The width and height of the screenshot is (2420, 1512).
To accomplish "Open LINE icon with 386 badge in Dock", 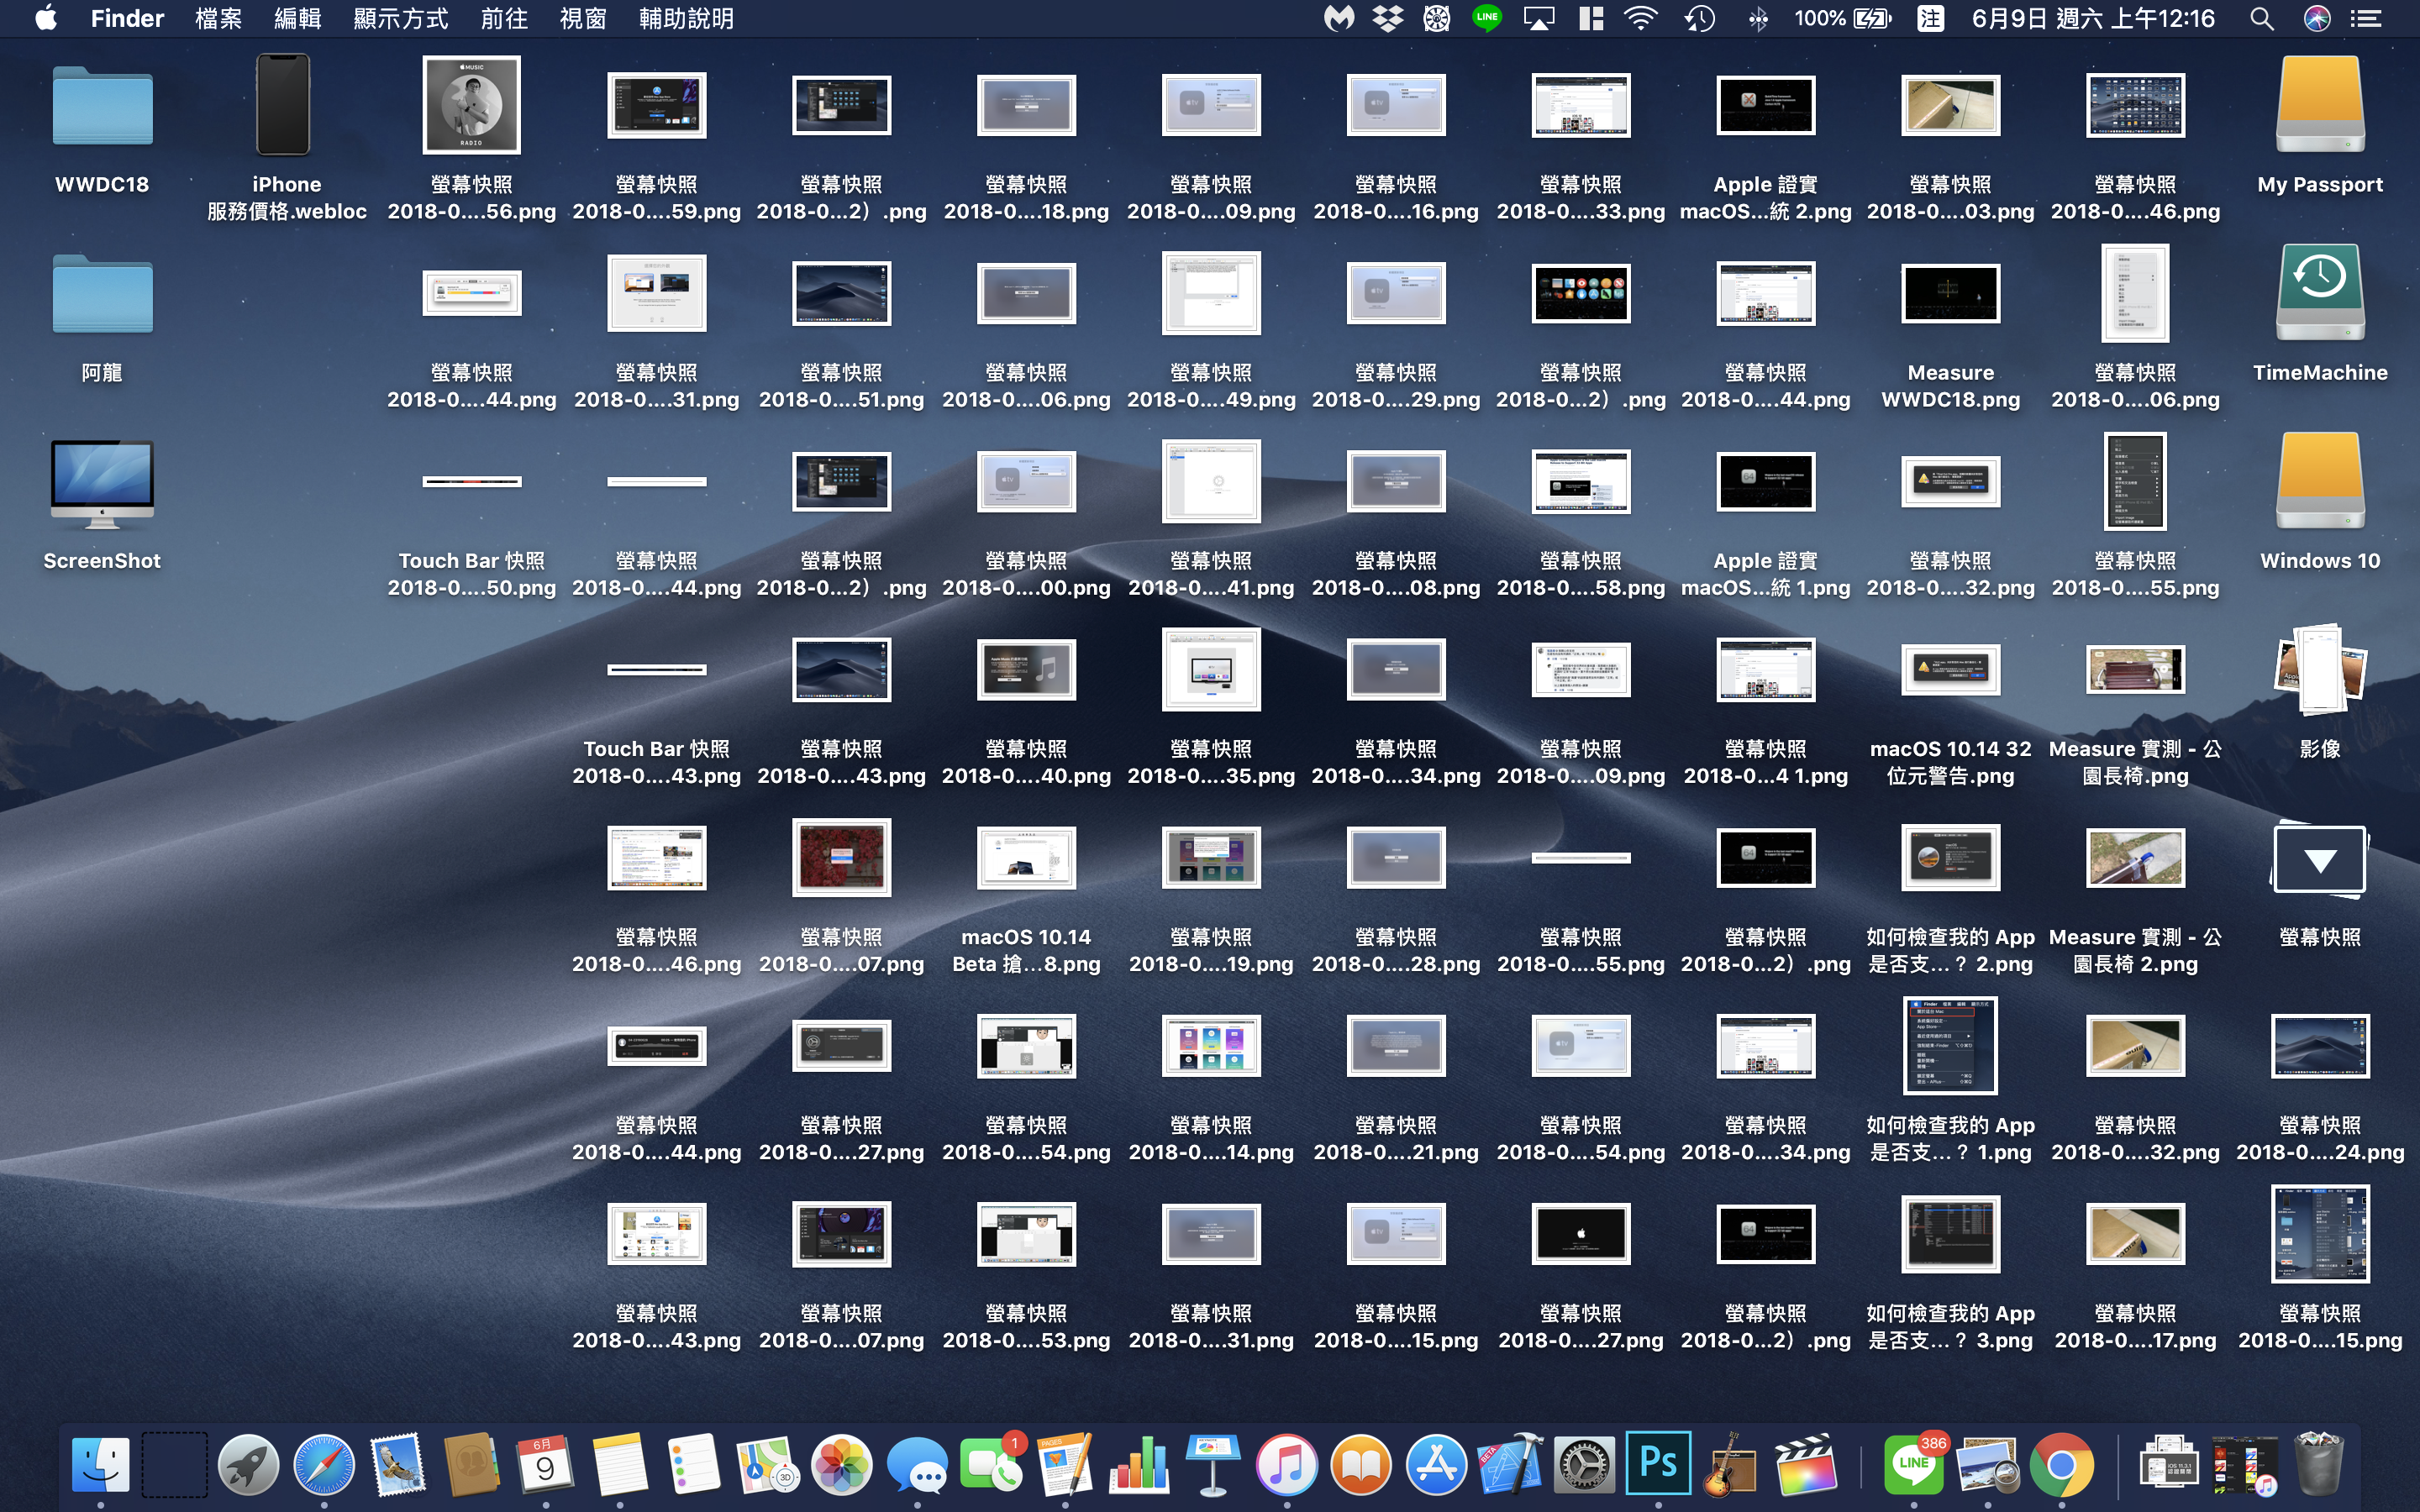I will click(x=1913, y=1464).
